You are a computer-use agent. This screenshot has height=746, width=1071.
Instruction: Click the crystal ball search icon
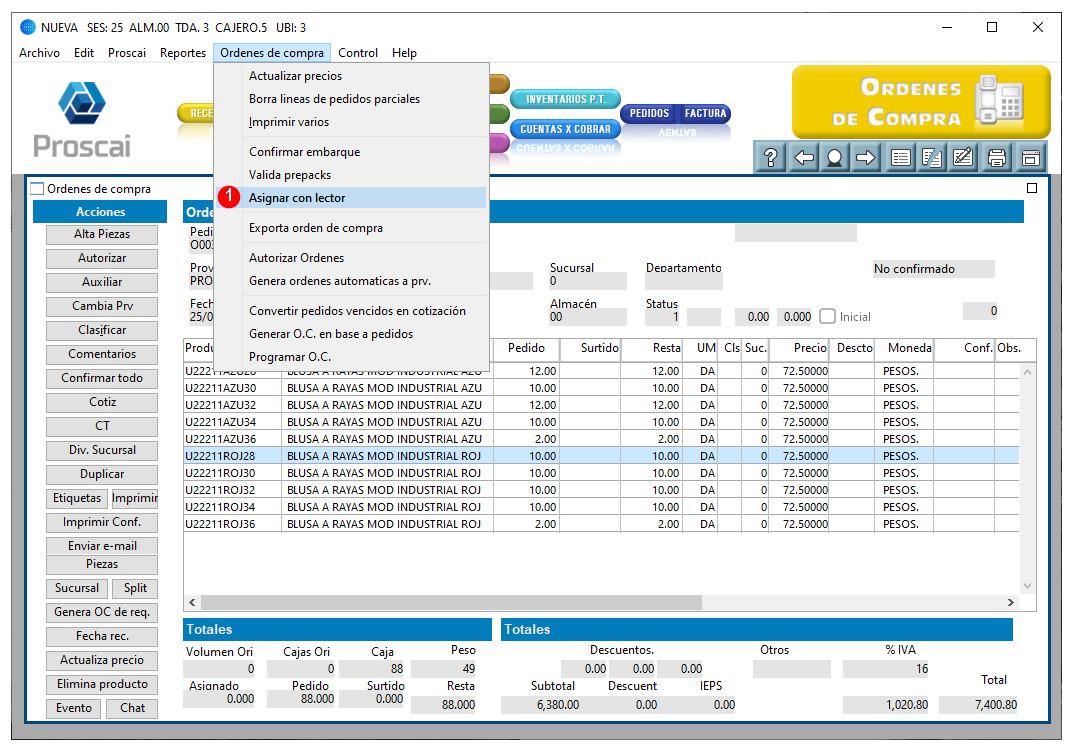coord(834,158)
